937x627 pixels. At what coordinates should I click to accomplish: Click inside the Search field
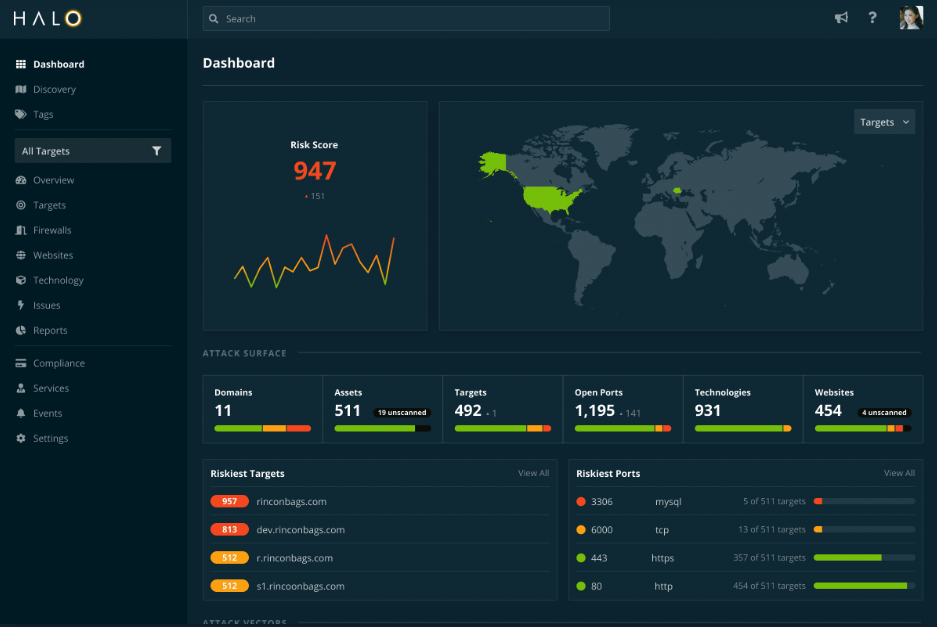(405, 18)
